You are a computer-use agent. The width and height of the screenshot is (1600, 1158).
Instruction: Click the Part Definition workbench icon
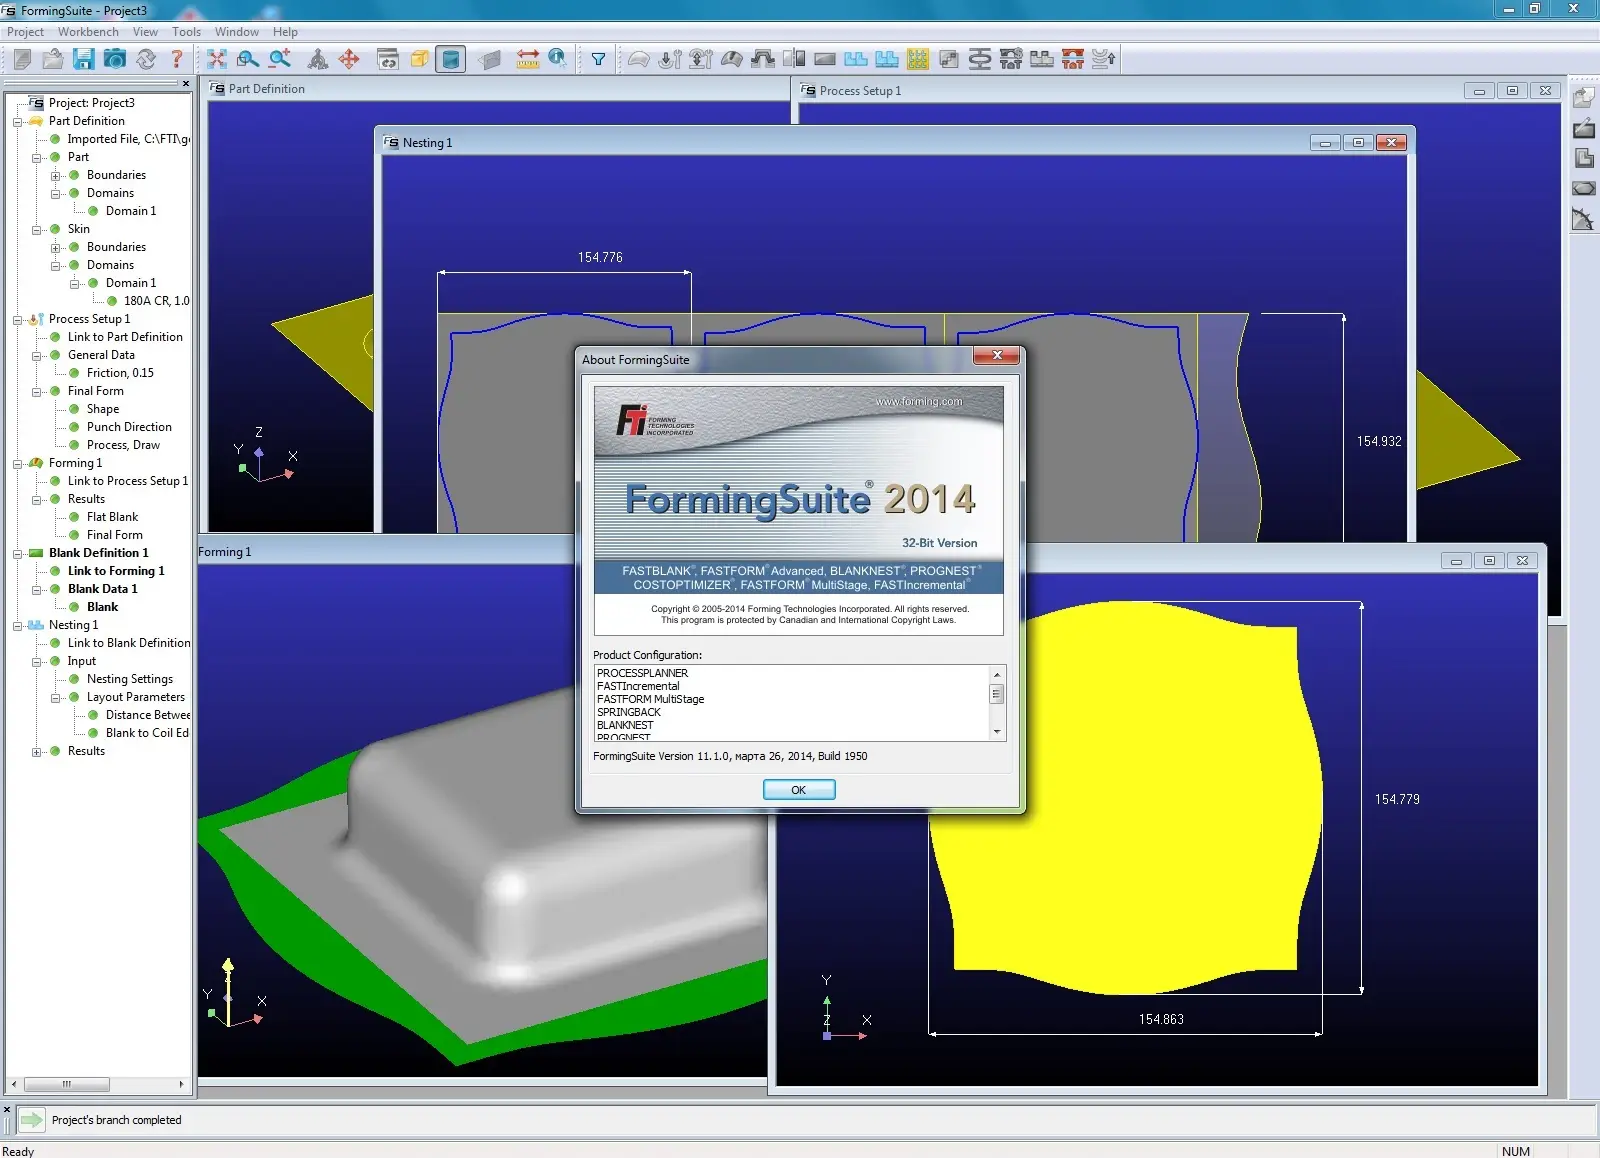(638, 59)
